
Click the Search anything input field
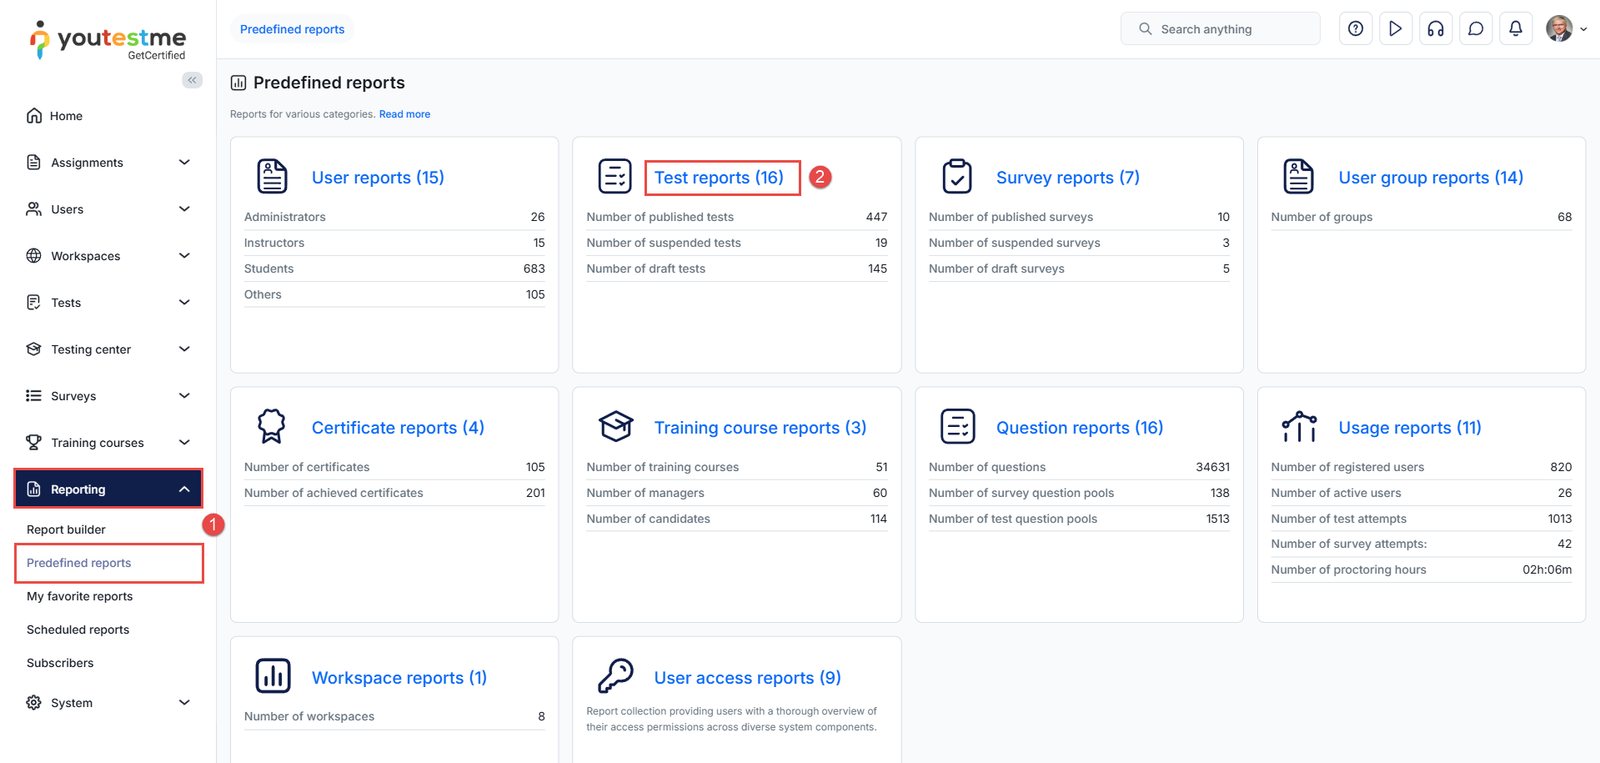[x=1230, y=29]
